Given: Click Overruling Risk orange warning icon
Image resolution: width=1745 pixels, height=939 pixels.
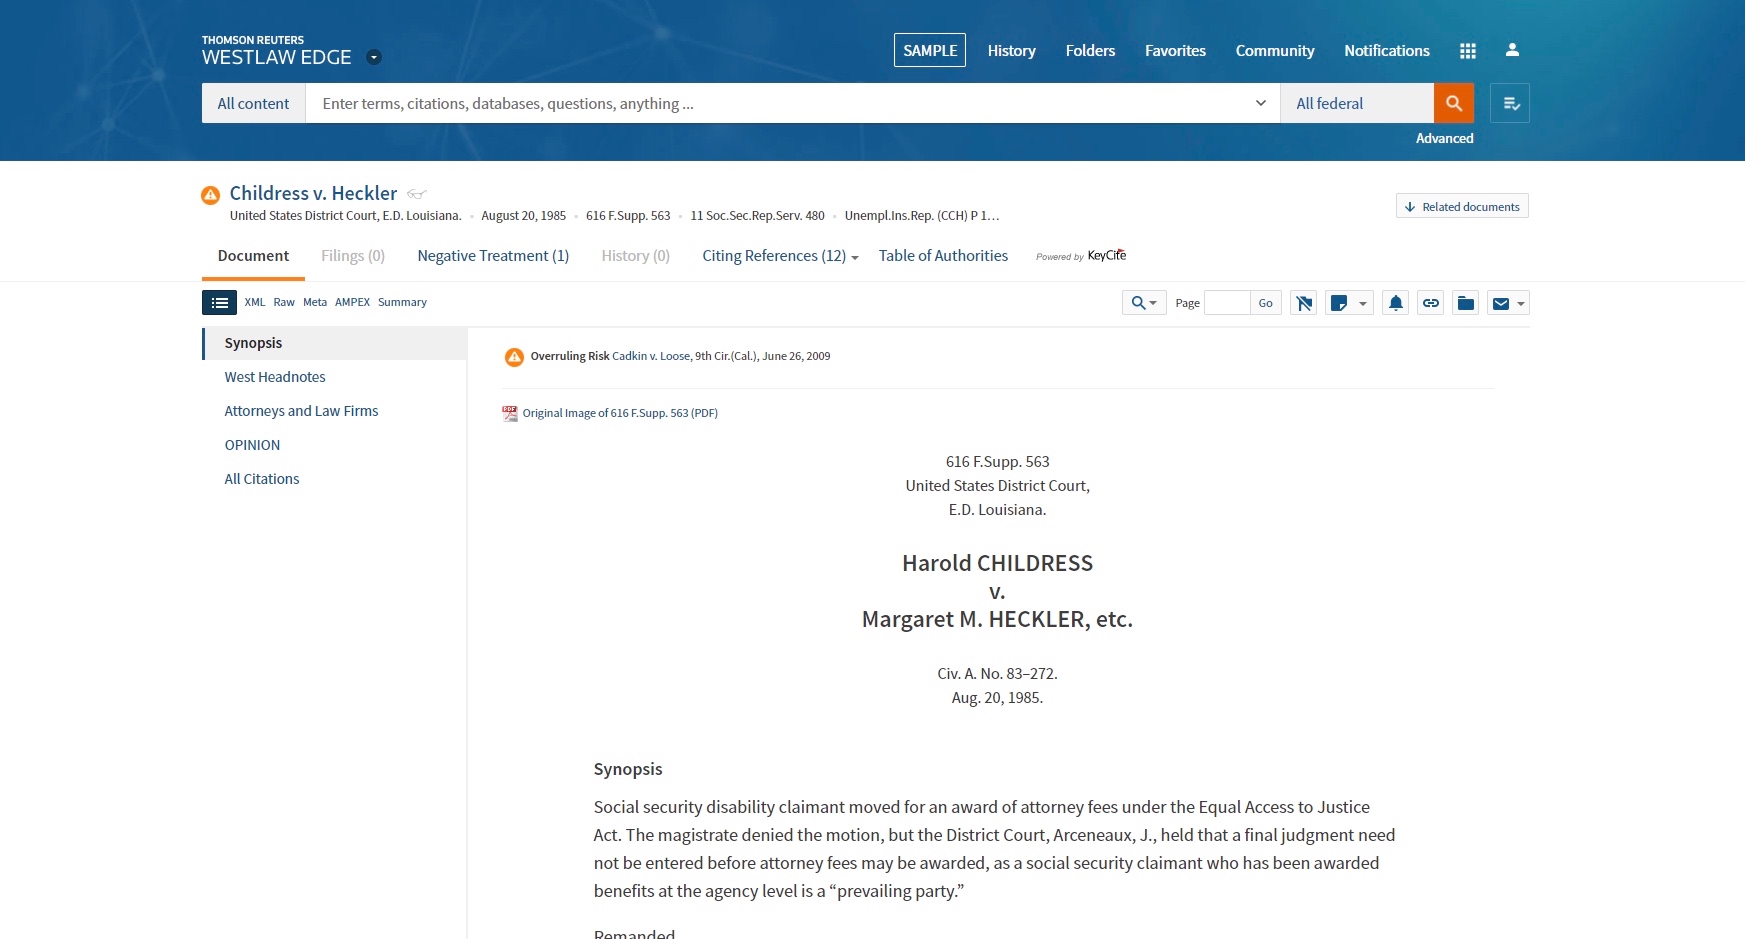Looking at the screenshot, I should [x=514, y=357].
